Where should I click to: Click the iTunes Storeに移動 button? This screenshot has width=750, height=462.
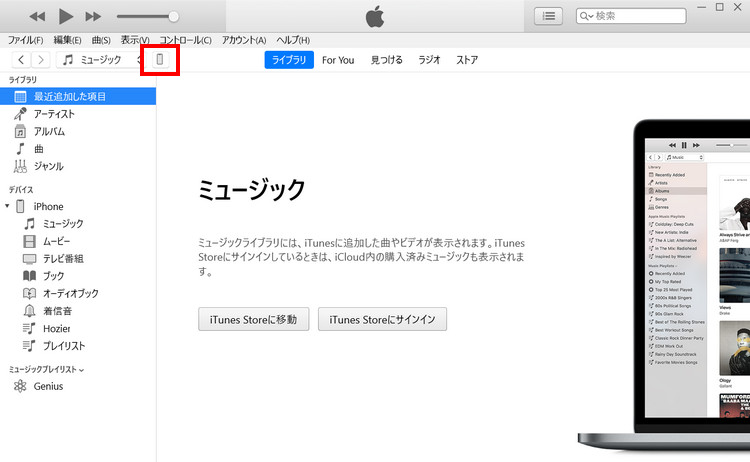[x=254, y=319]
